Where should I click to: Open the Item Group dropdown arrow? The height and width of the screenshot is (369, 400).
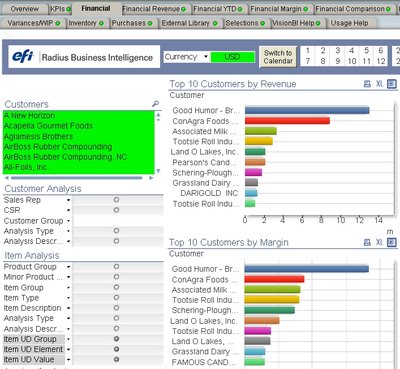(68, 287)
